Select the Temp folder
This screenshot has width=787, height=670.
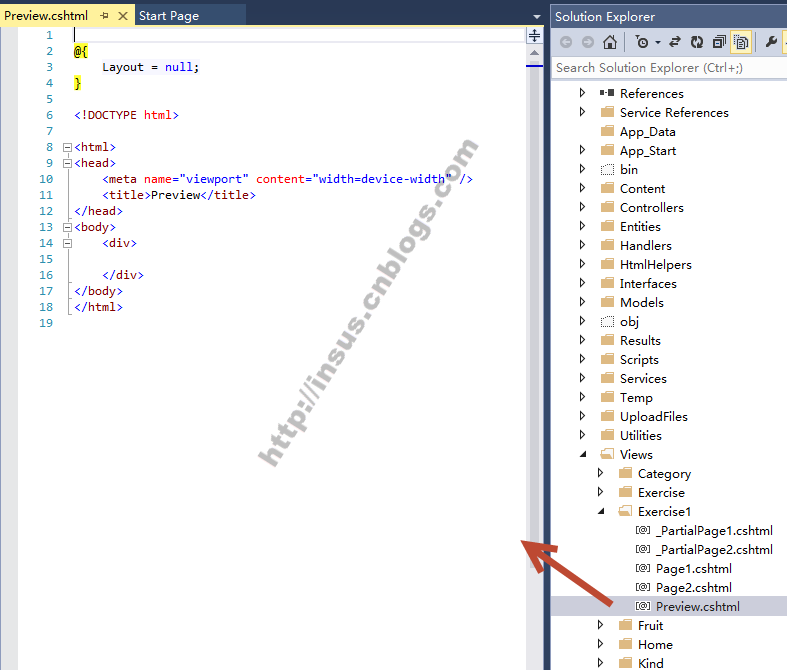click(x=636, y=398)
